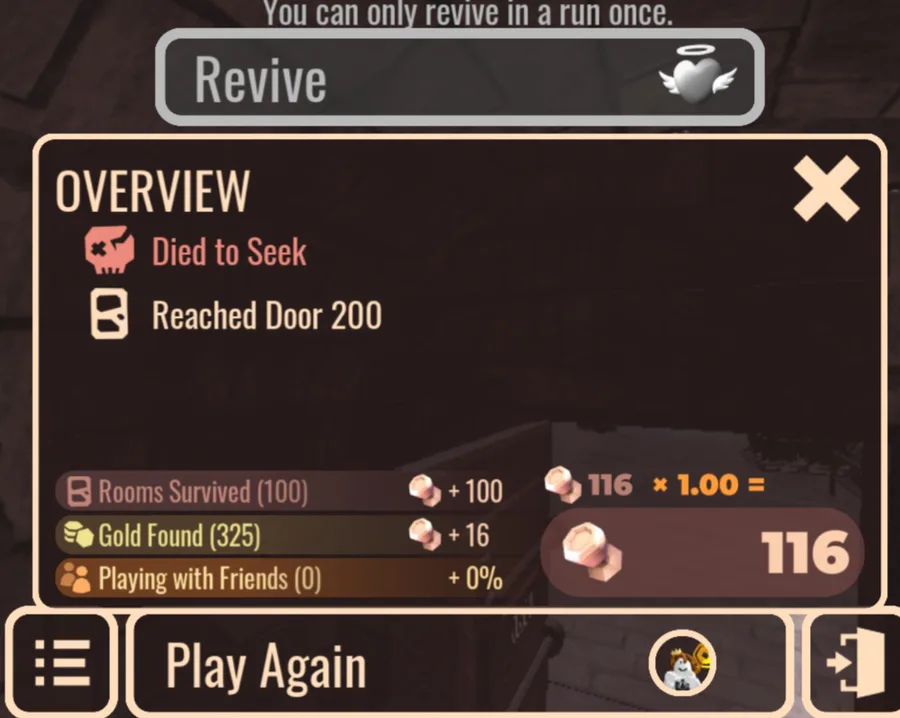Select the Reached Door 200 label
Screen dimensions: 900x718
pos(267,315)
